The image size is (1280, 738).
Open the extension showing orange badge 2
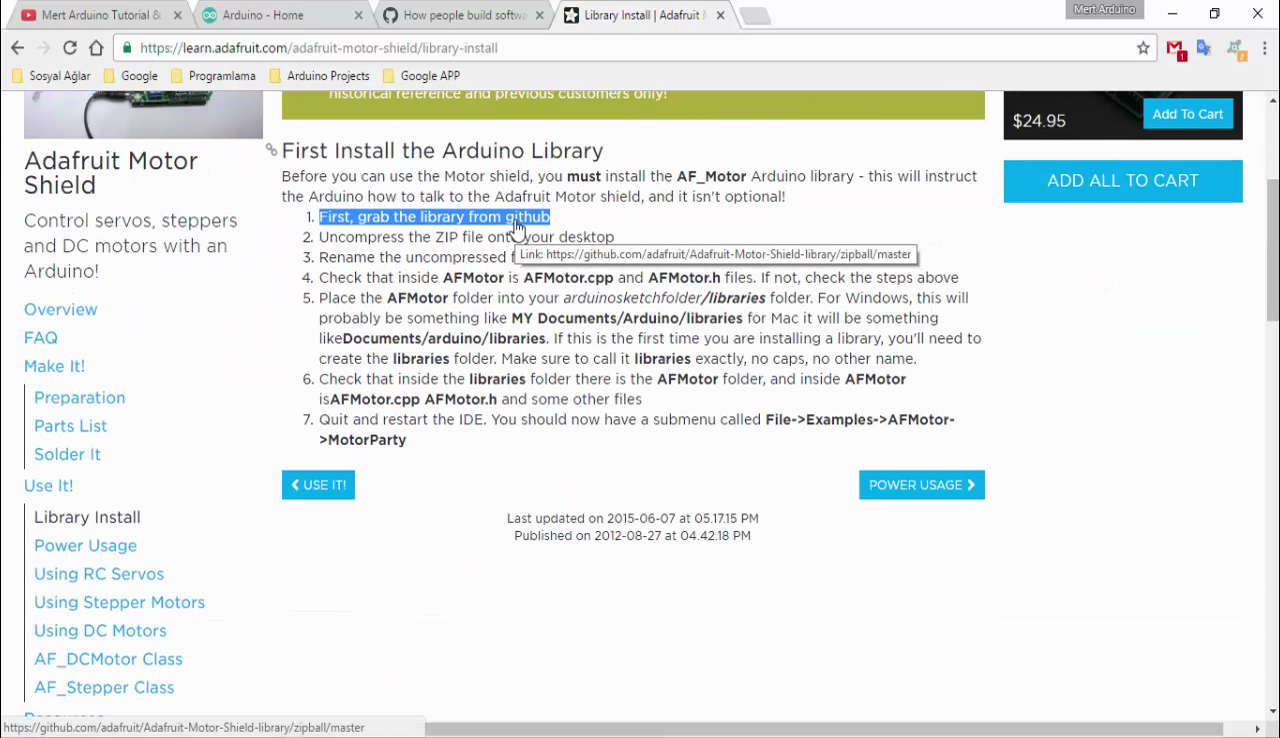1234,47
